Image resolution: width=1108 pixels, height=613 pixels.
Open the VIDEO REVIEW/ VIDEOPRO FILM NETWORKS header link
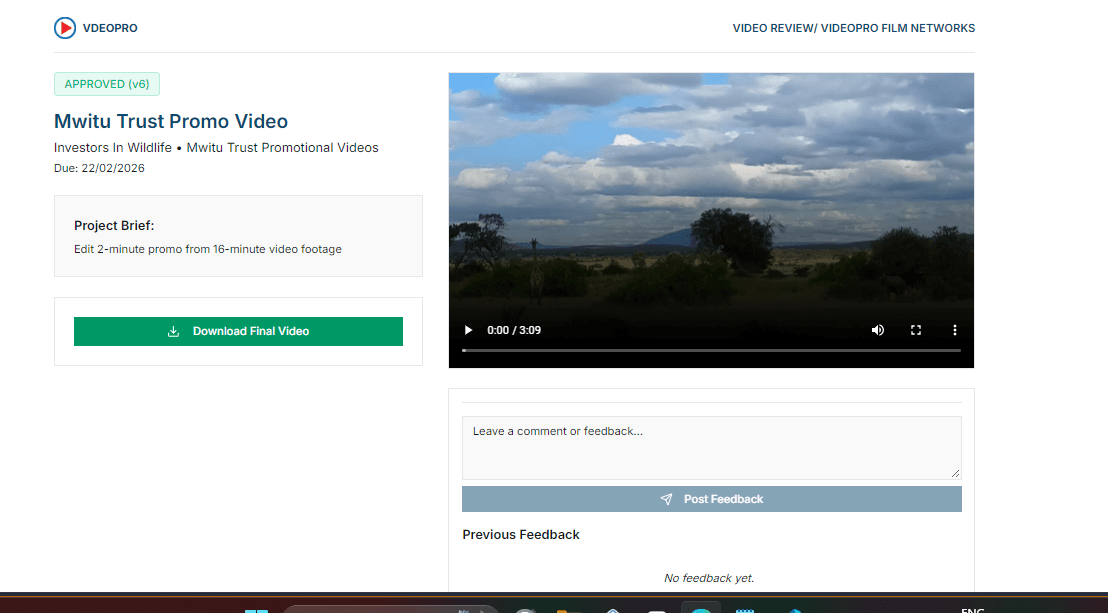[x=854, y=28]
